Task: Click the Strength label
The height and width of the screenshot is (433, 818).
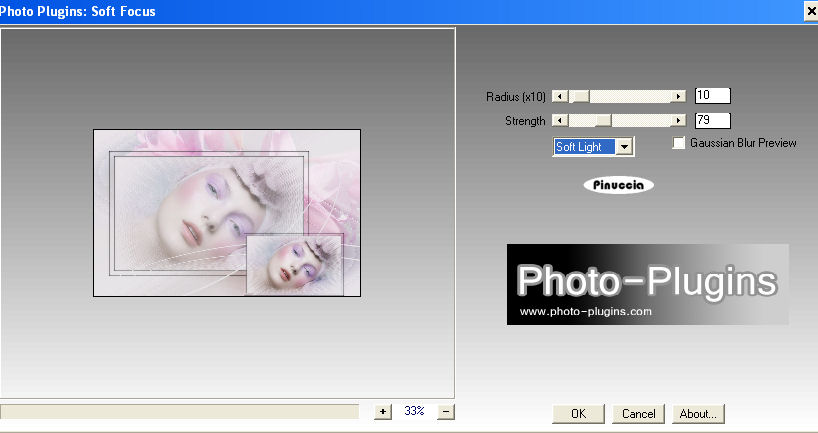Action: (525, 121)
